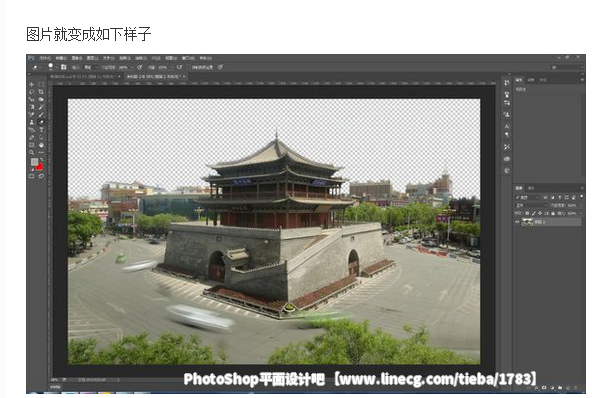Select the Hand tool
The image size is (592, 398).
41,145
